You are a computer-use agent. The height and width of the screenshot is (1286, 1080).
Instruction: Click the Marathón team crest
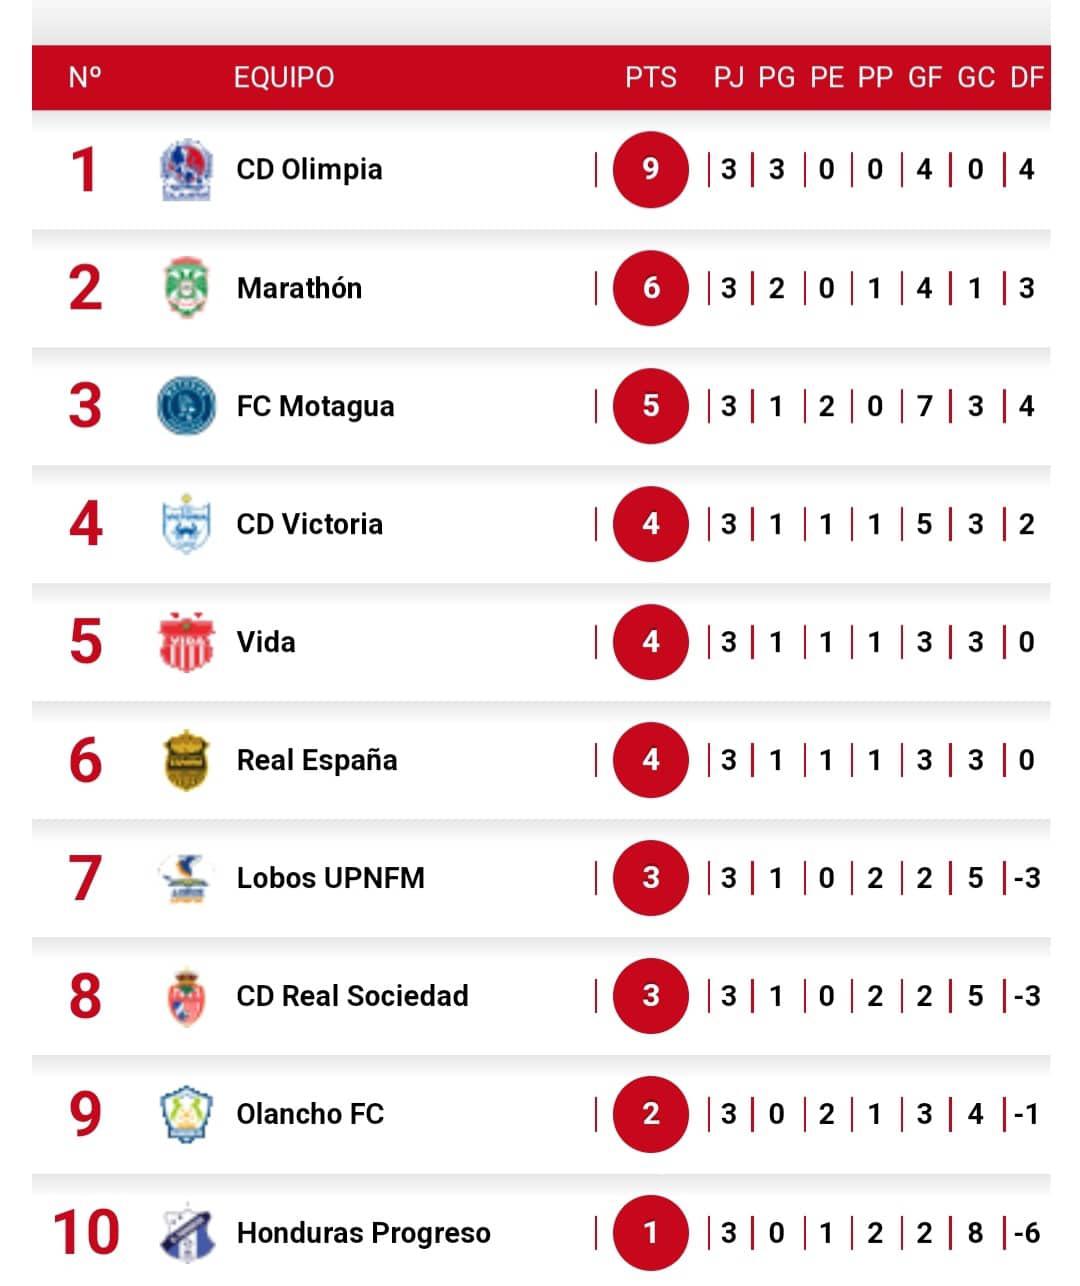pyautogui.click(x=186, y=288)
